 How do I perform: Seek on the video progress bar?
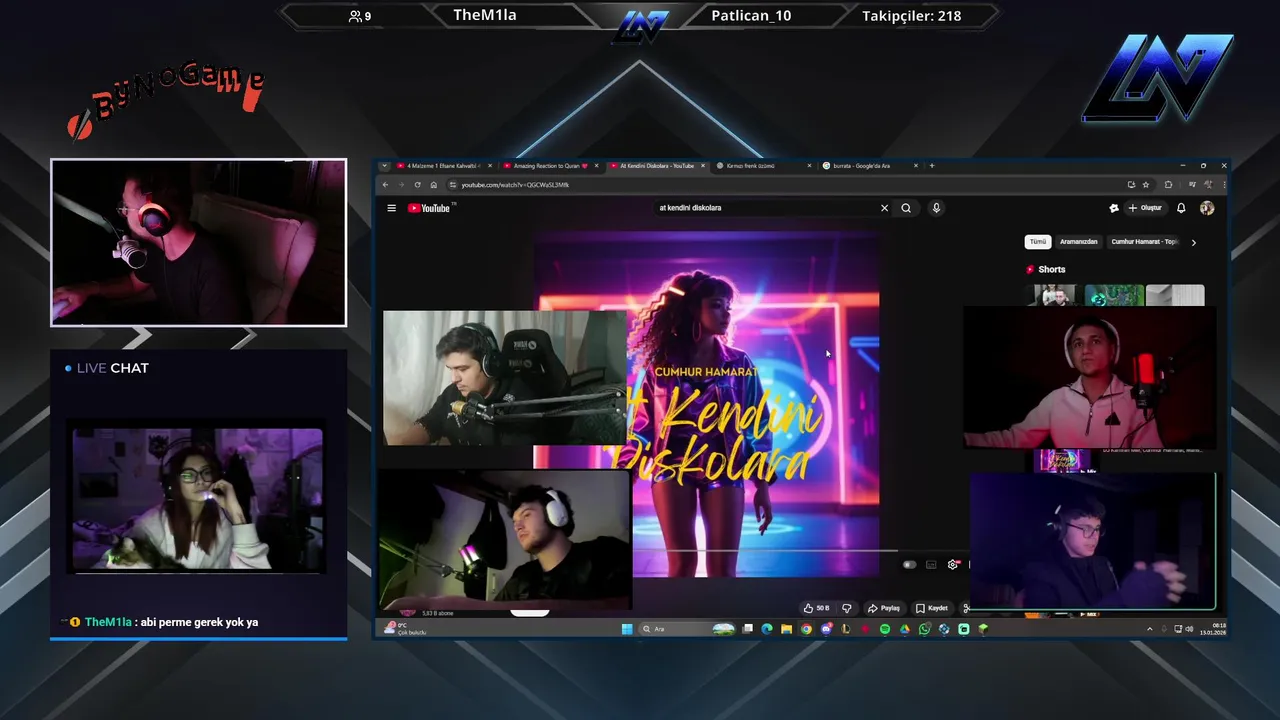(765, 551)
